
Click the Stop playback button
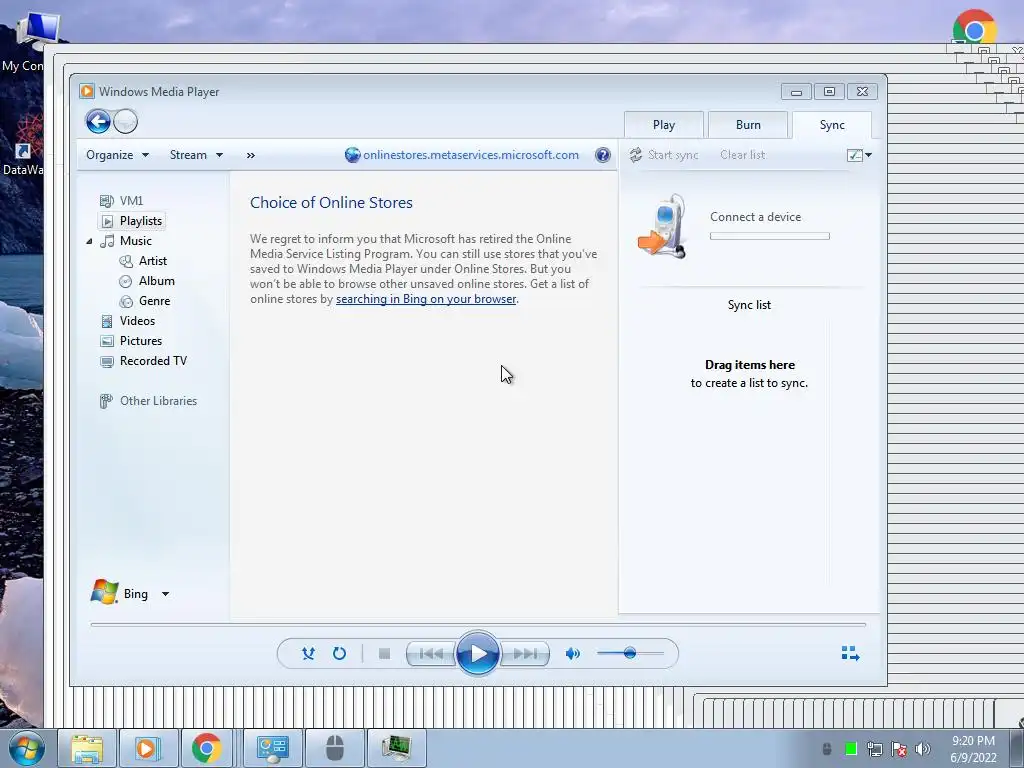click(384, 653)
